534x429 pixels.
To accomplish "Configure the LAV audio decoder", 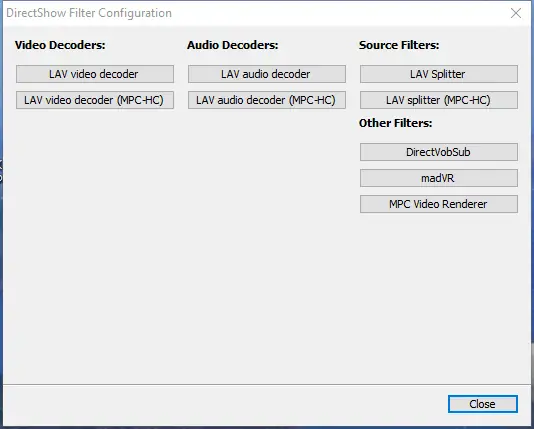I will coord(267,74).
